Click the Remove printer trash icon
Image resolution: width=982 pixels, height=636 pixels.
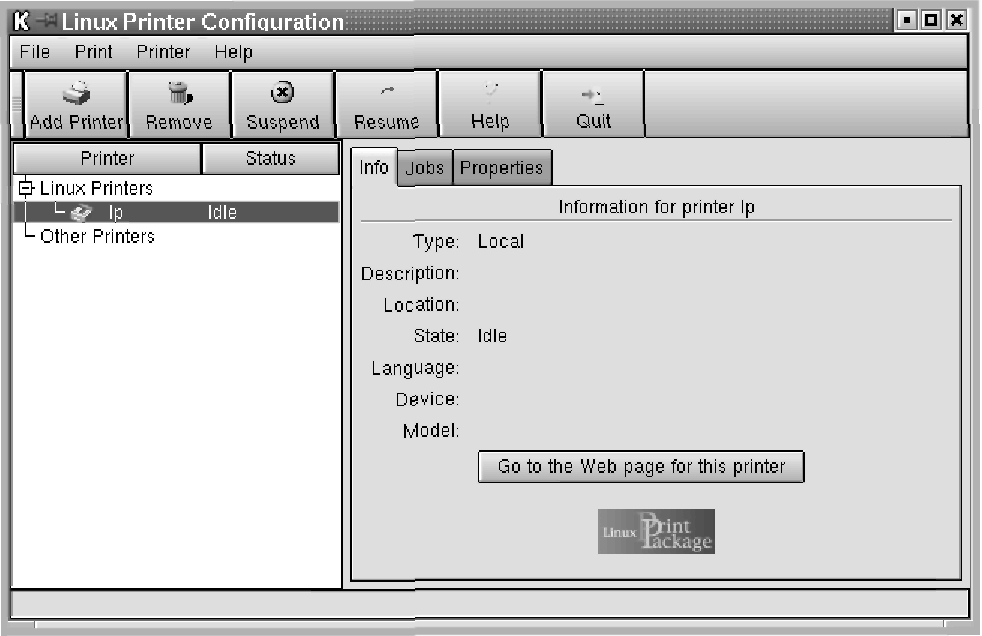(x=179, y=94)
